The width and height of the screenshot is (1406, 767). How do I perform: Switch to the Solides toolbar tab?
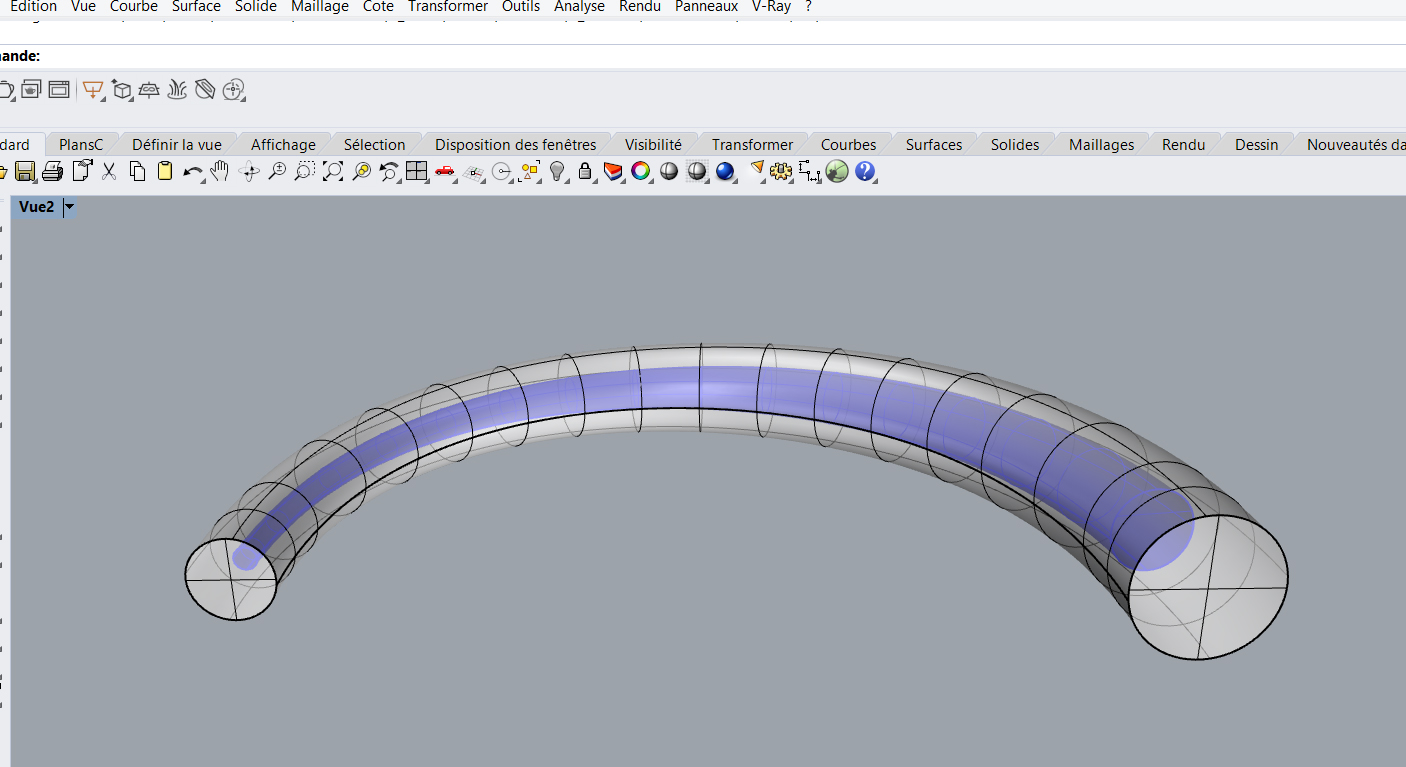point(1015,145)
